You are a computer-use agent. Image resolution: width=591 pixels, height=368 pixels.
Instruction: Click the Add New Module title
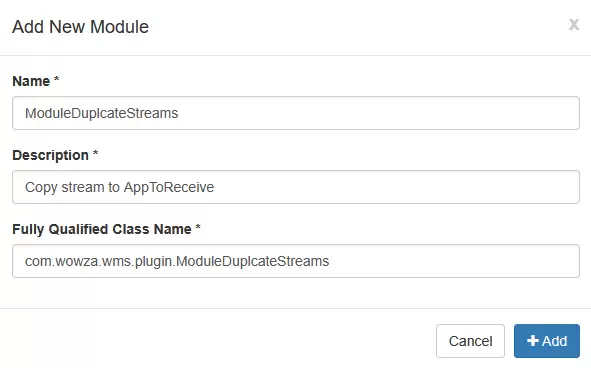[80, 27]
